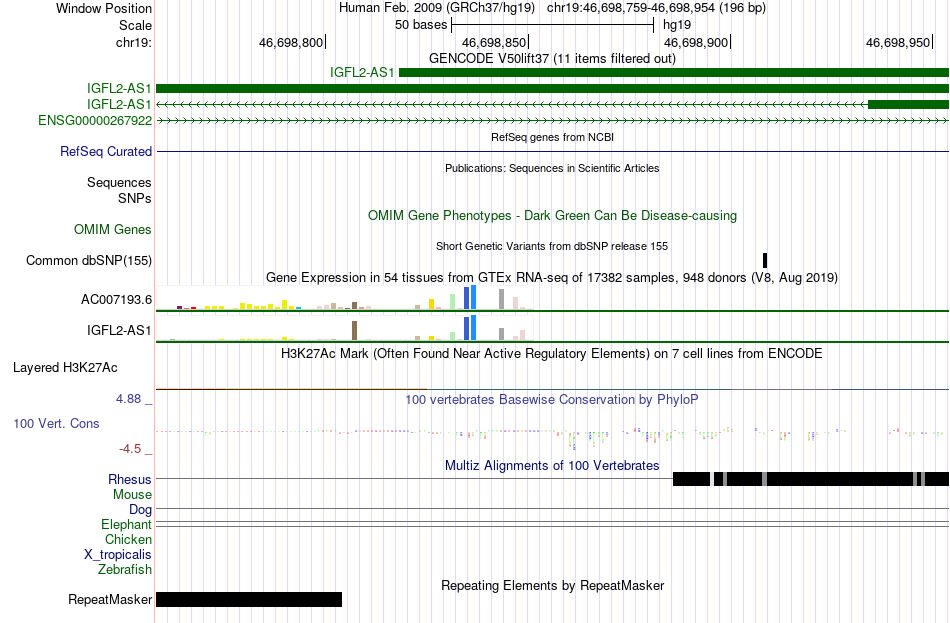Click Multiz Alignments of 100 Vertebrates title
The width and height of the screenshot is (950, 623).
[552, 465]
